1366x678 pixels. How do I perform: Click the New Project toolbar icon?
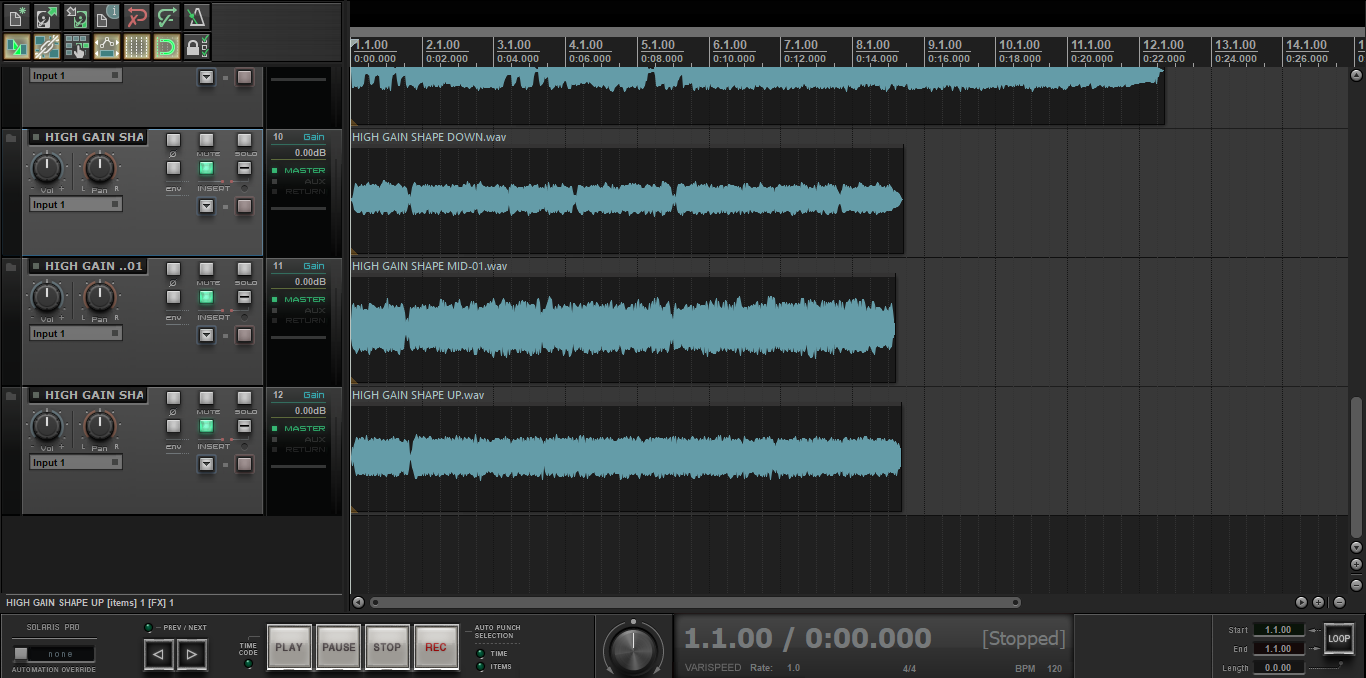tap(17, 16)
